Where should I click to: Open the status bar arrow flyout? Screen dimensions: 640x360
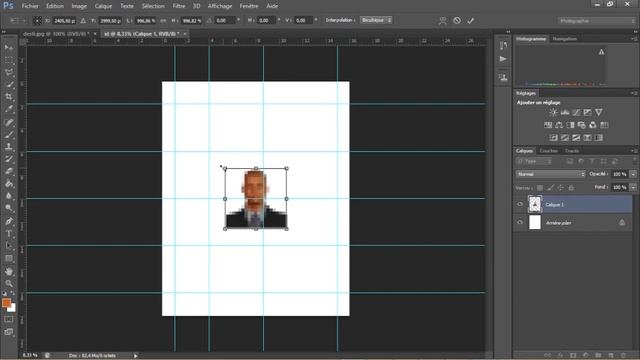(x=136, y=356)
